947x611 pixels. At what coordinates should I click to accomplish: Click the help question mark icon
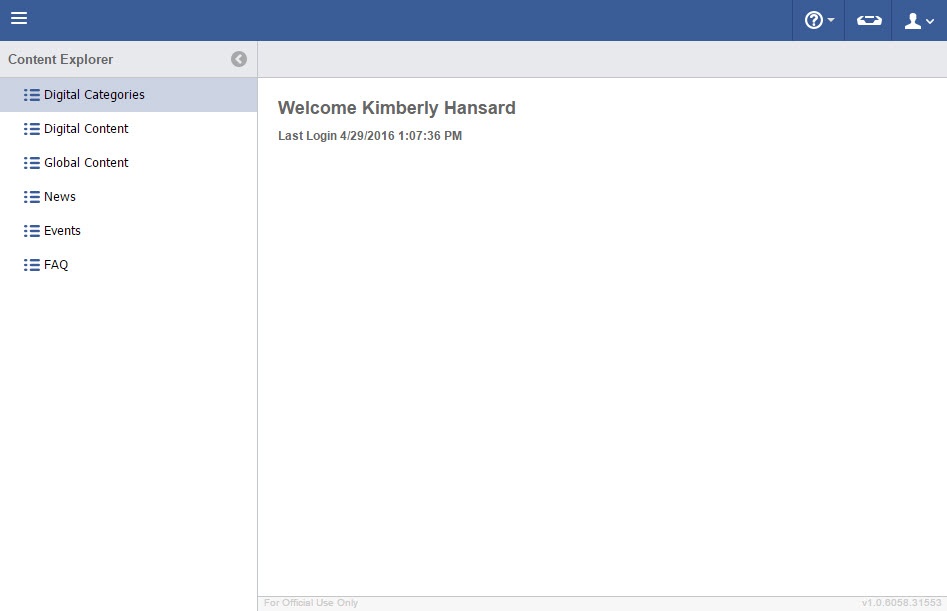point(813,20)
